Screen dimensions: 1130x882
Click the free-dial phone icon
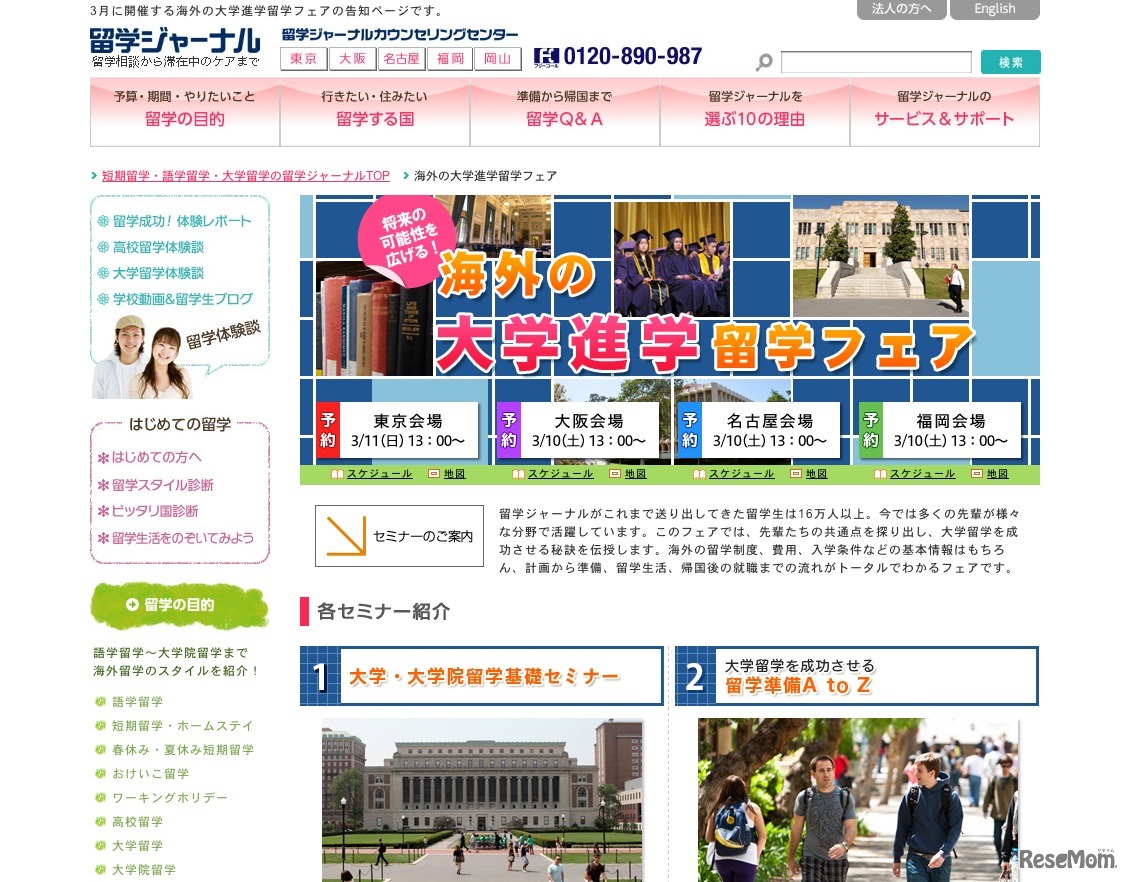(546, 57)
